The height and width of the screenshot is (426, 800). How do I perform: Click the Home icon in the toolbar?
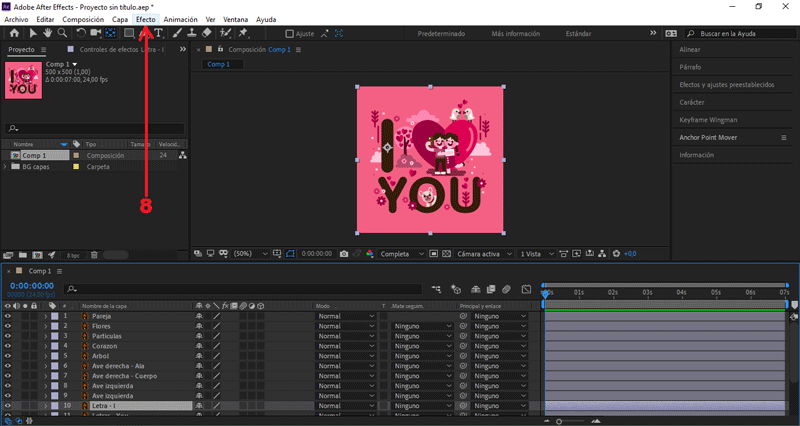tap(14, 33)
